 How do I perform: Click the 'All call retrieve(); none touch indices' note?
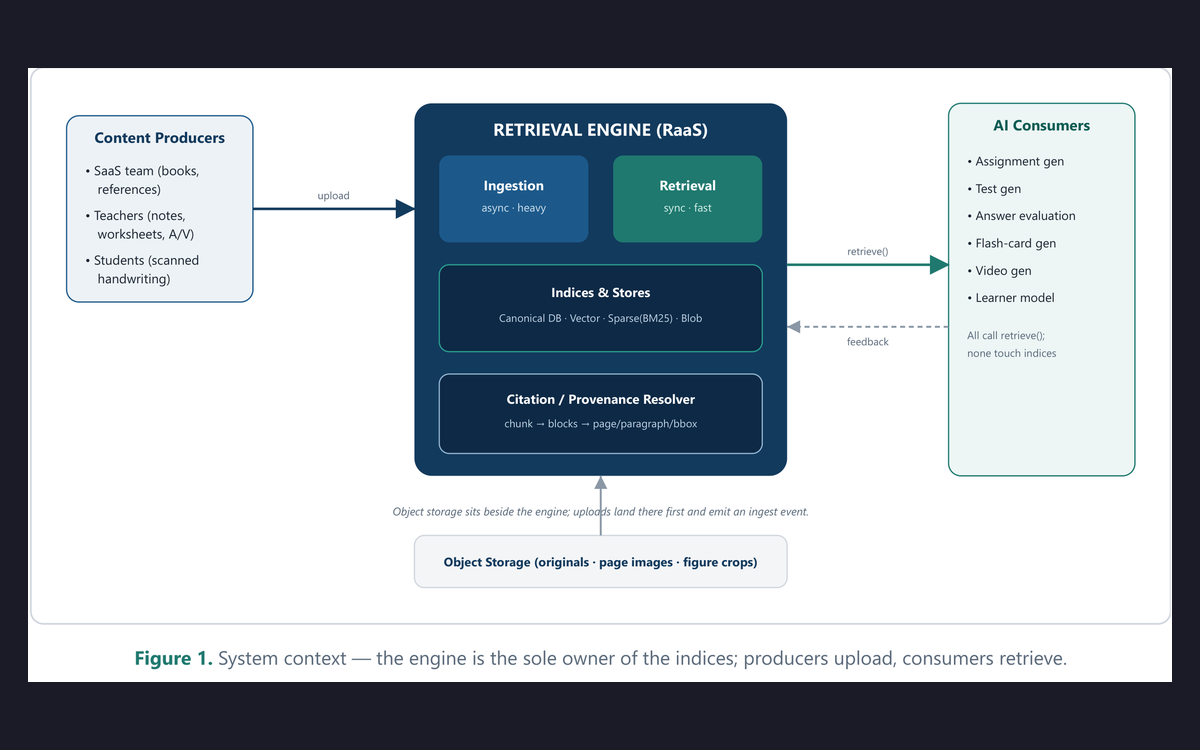point(1012,345)
